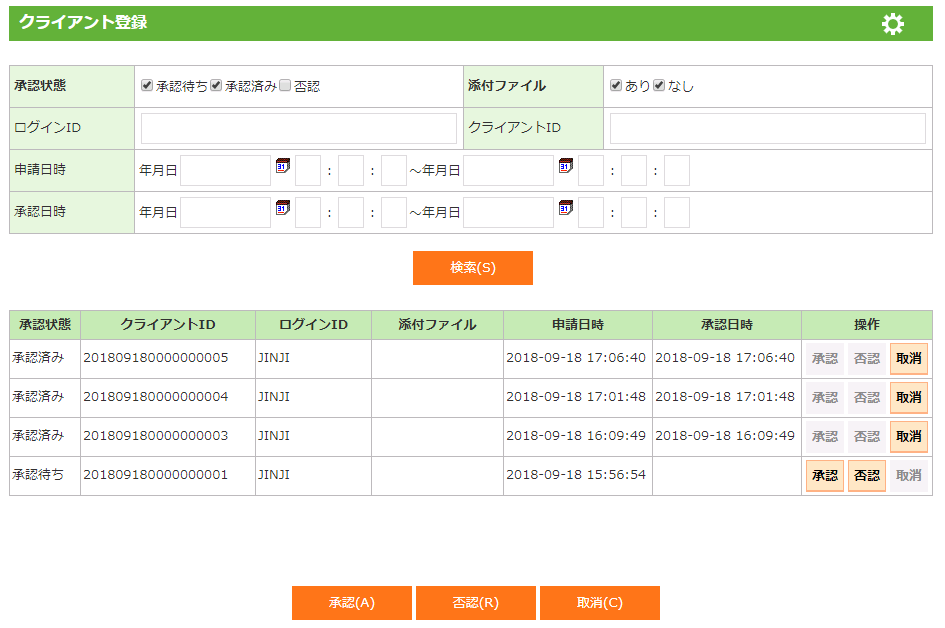This screenshot has width=945, height=628.
Task: Click the 申請日時 end second box
Action: click(x=677, y=171)
